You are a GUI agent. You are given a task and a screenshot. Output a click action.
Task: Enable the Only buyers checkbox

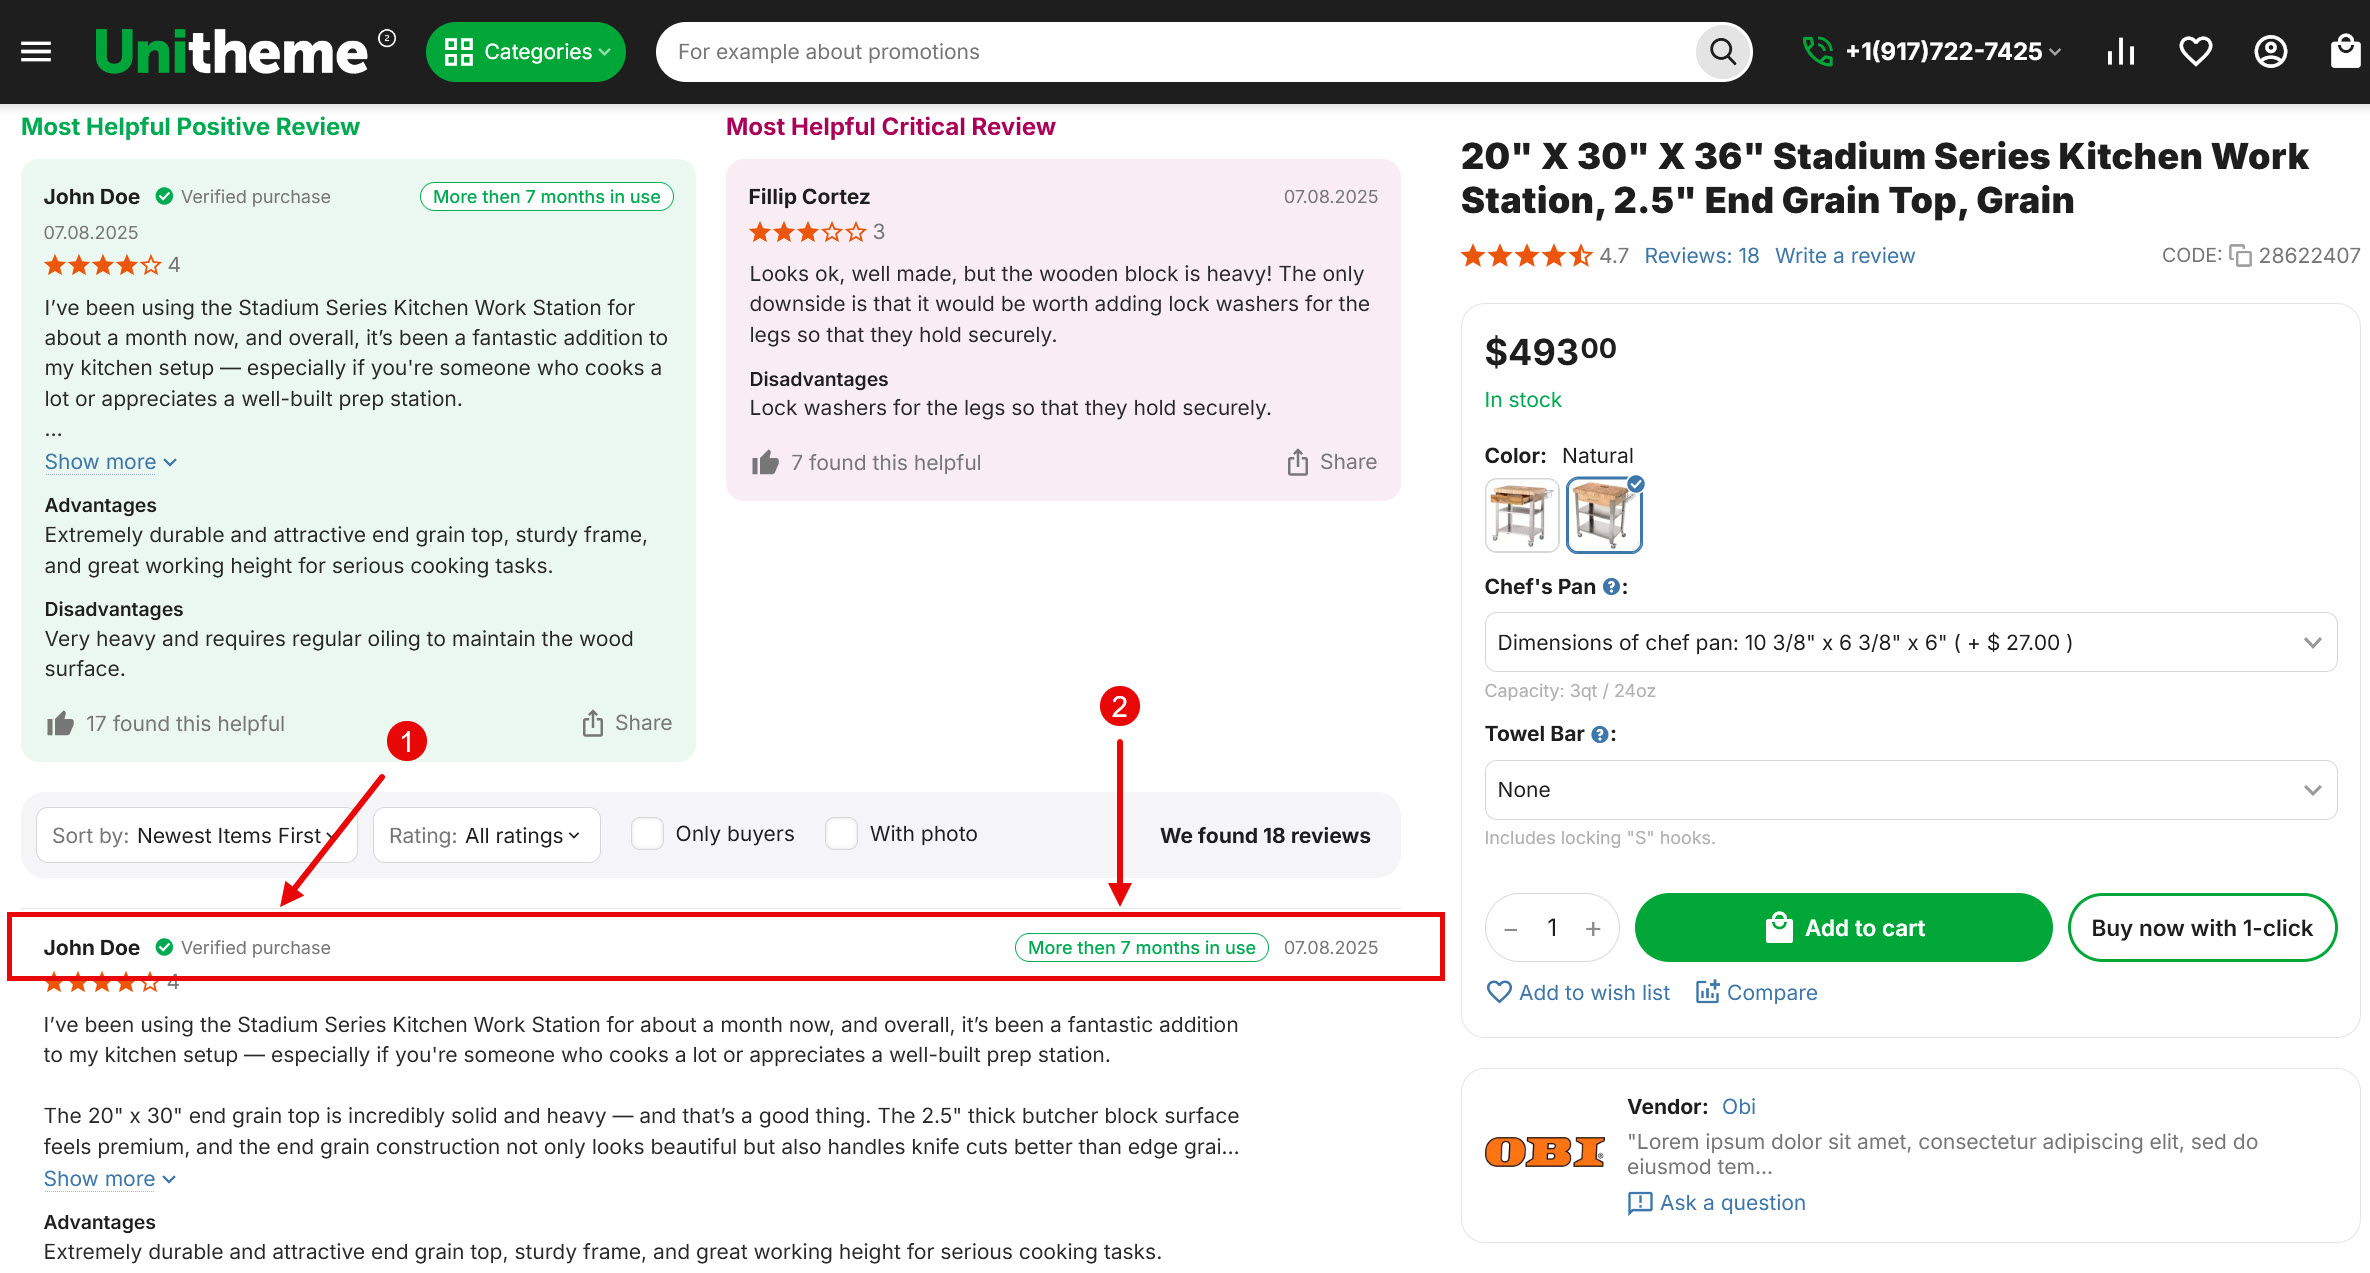tap(647, 834)
